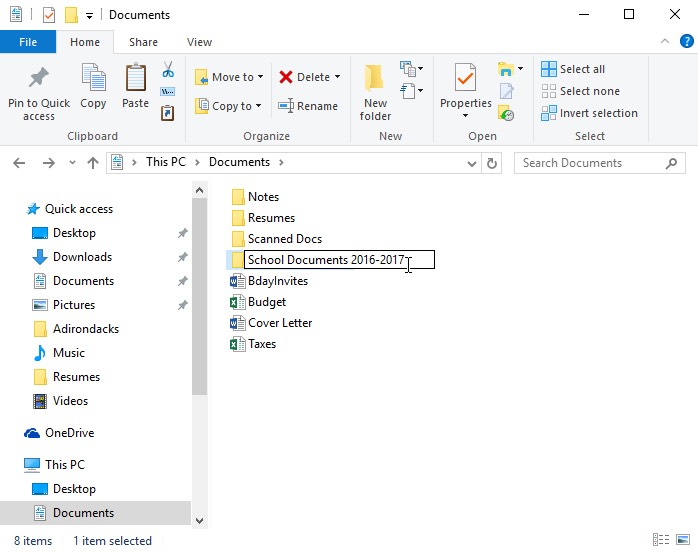Click the Cut scissors icon
The height and width of the screenshot is (552, 698).
[168, 69]
